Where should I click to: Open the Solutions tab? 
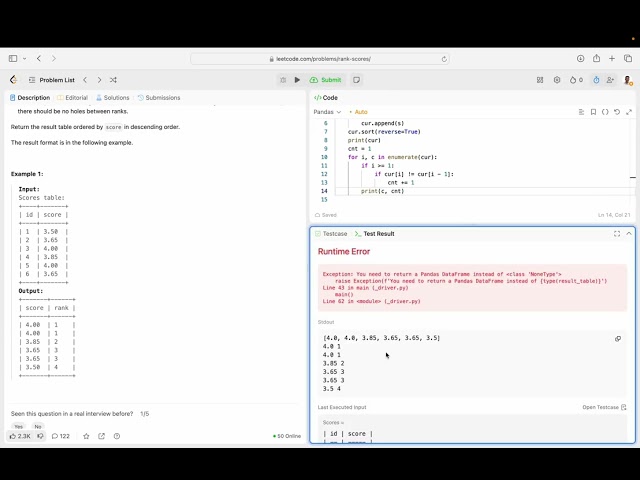point(113,98)
